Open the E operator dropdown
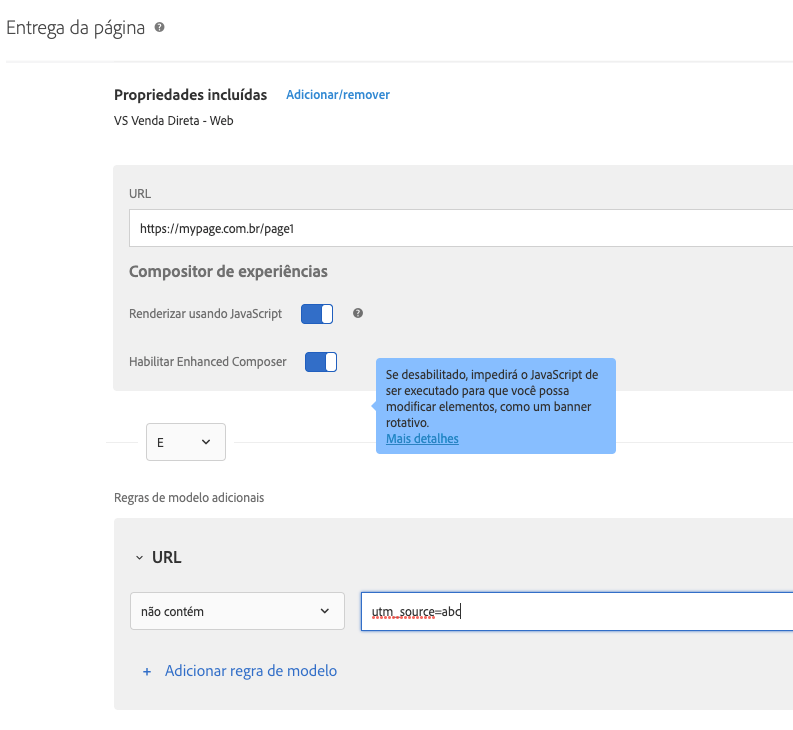The height and width of the screenshot is (730, 793). pos(185,442)
